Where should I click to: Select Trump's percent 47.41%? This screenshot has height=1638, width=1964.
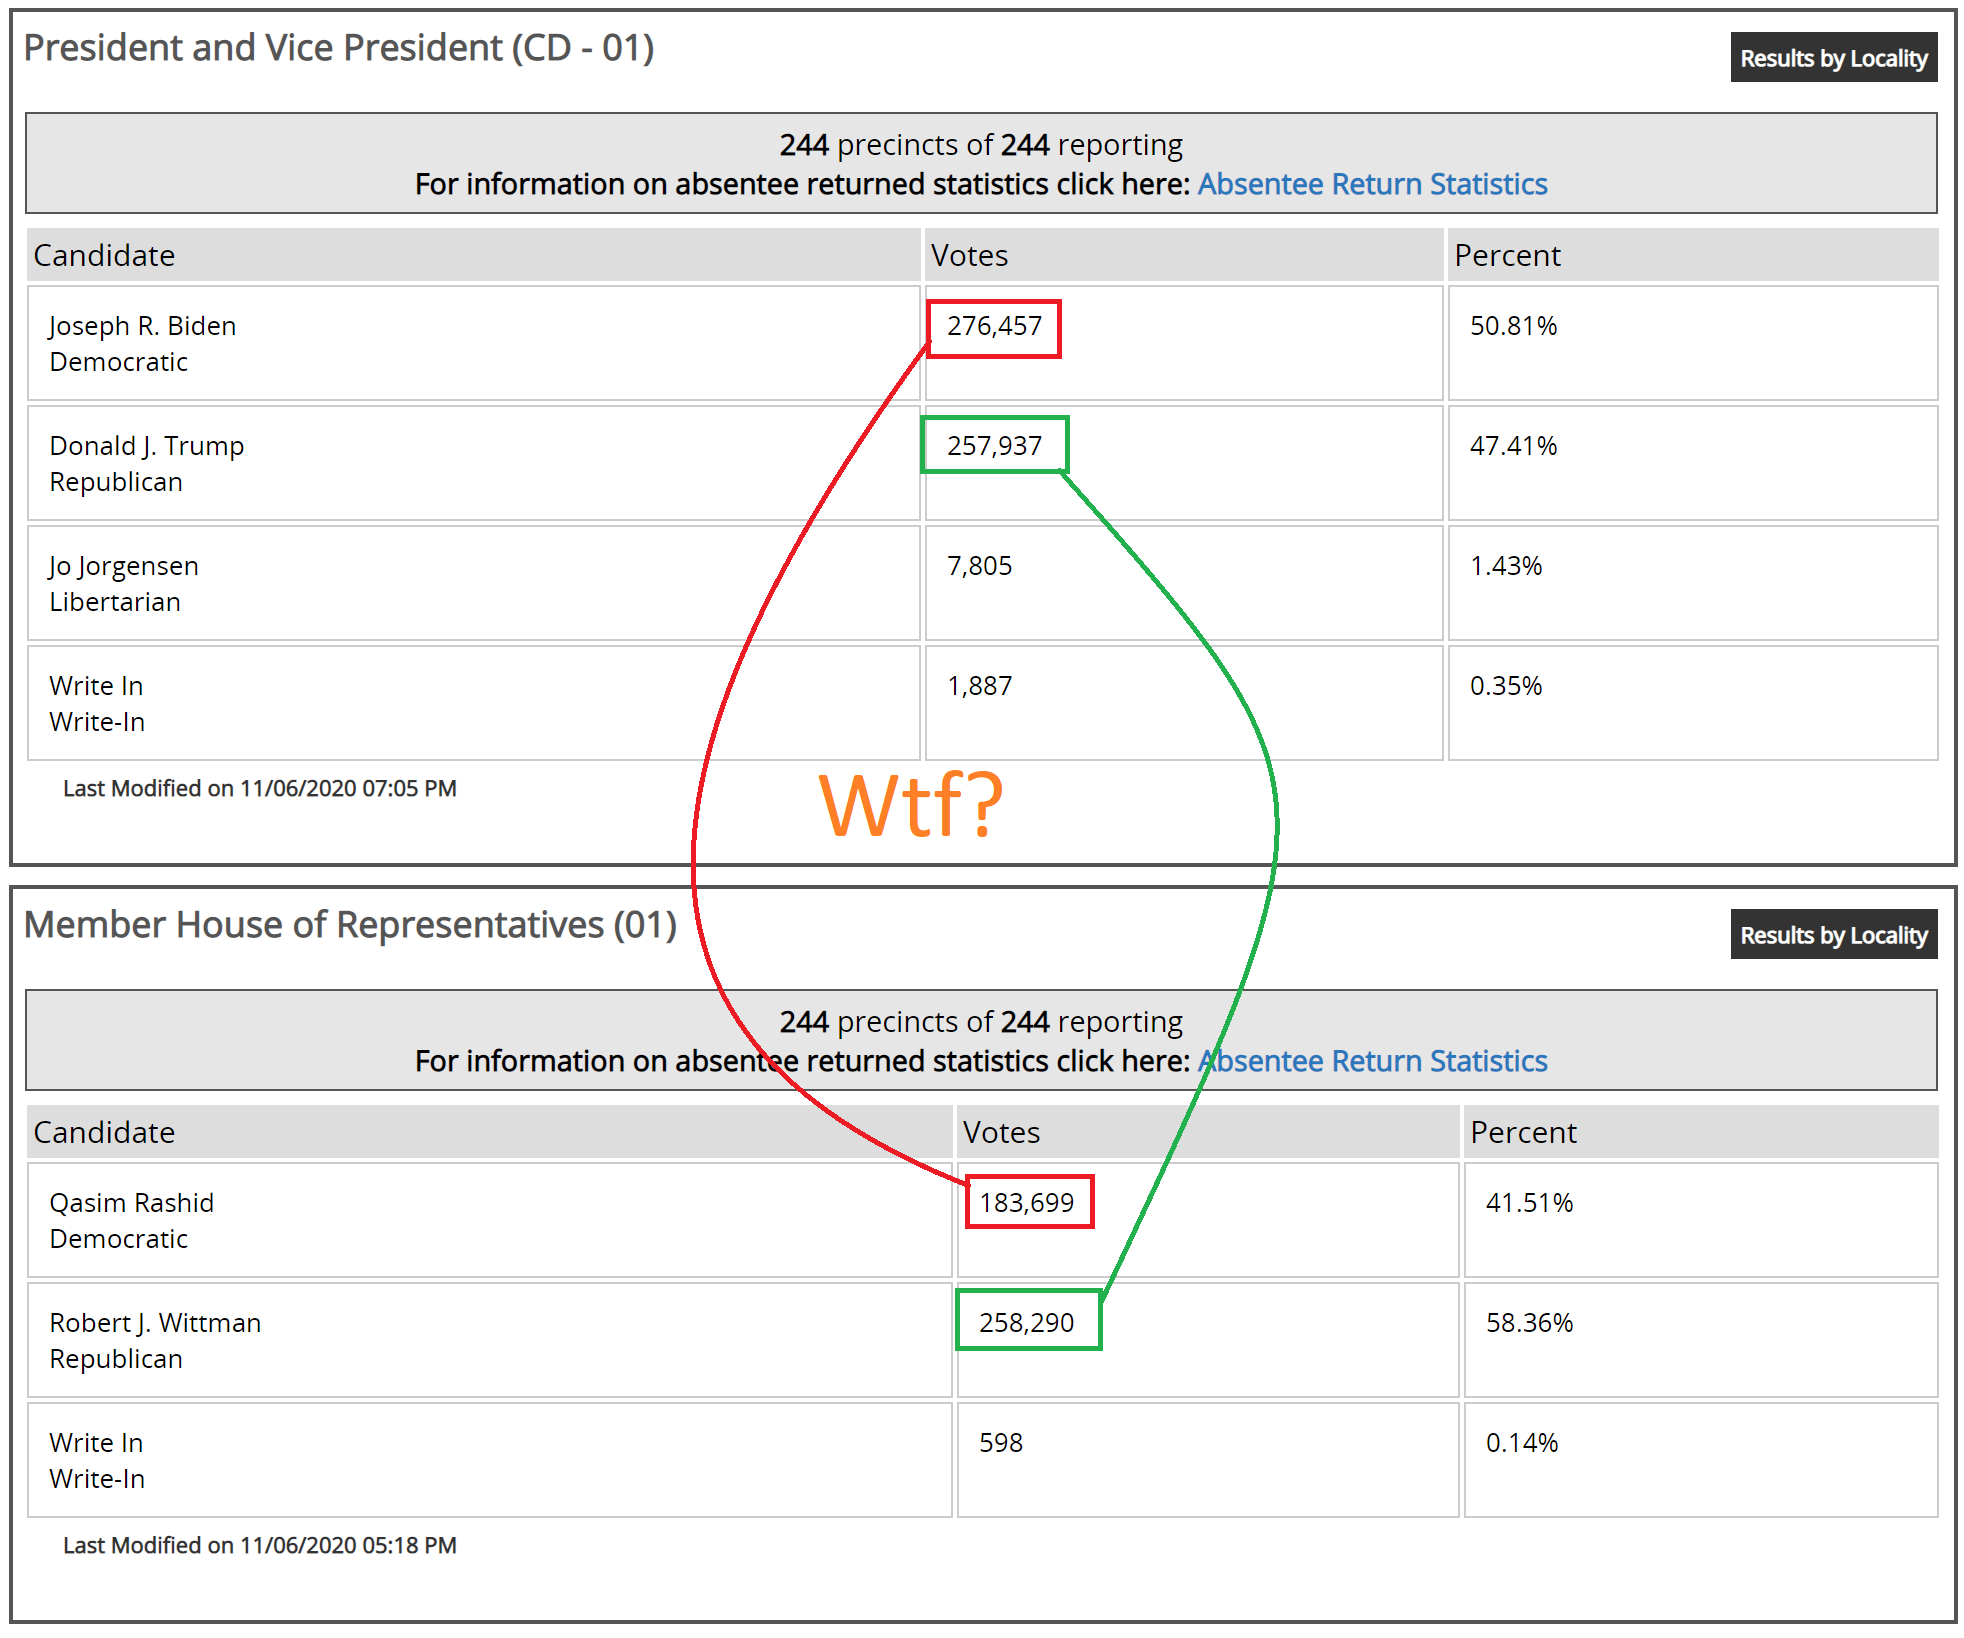pyautogui.click(x=1513, y=446)
